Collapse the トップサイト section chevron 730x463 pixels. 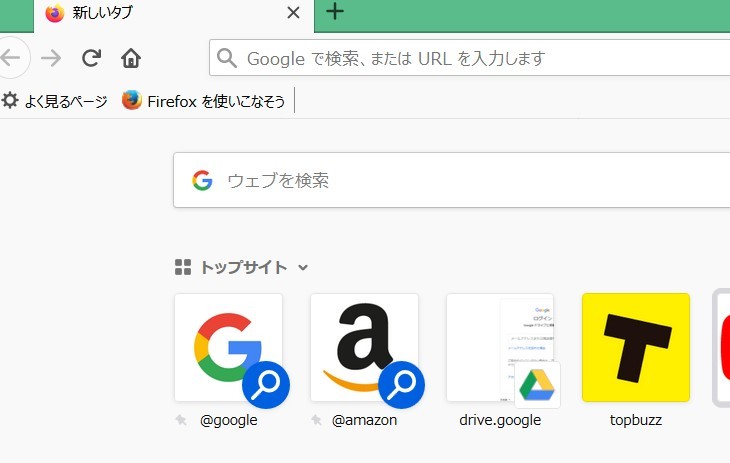coord(303,268)
